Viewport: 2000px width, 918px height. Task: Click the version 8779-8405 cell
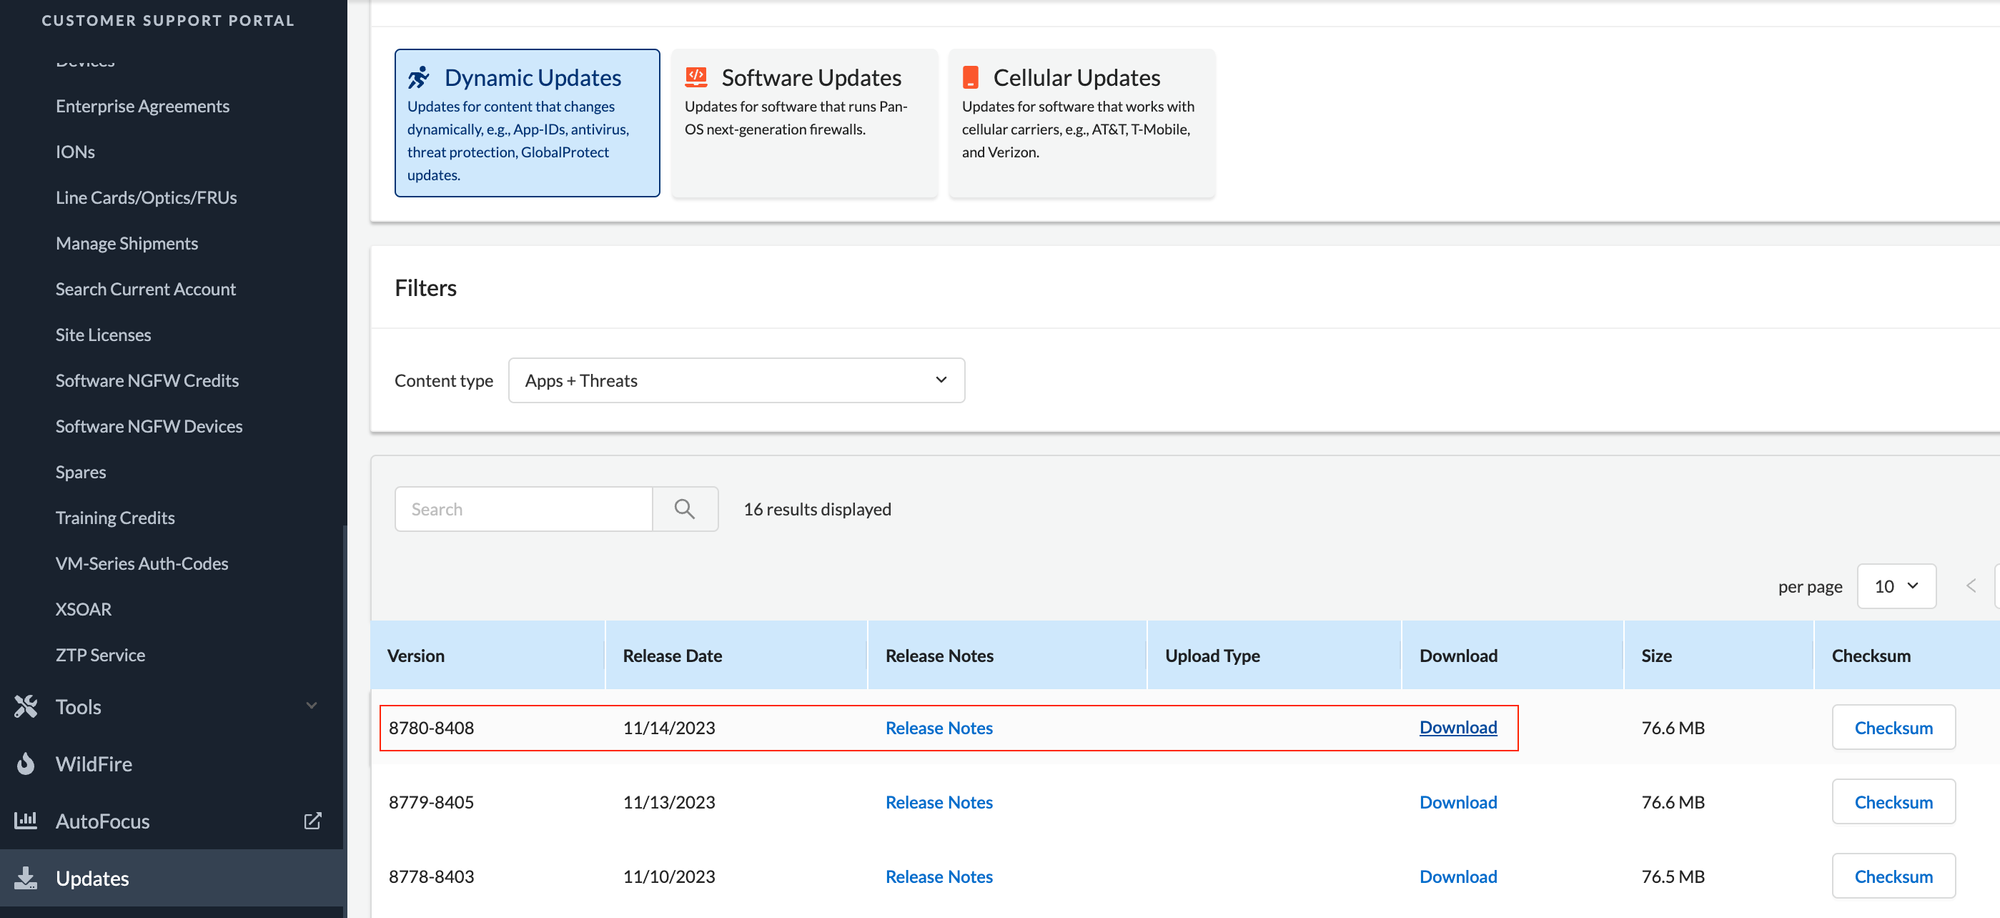(431, 802)
